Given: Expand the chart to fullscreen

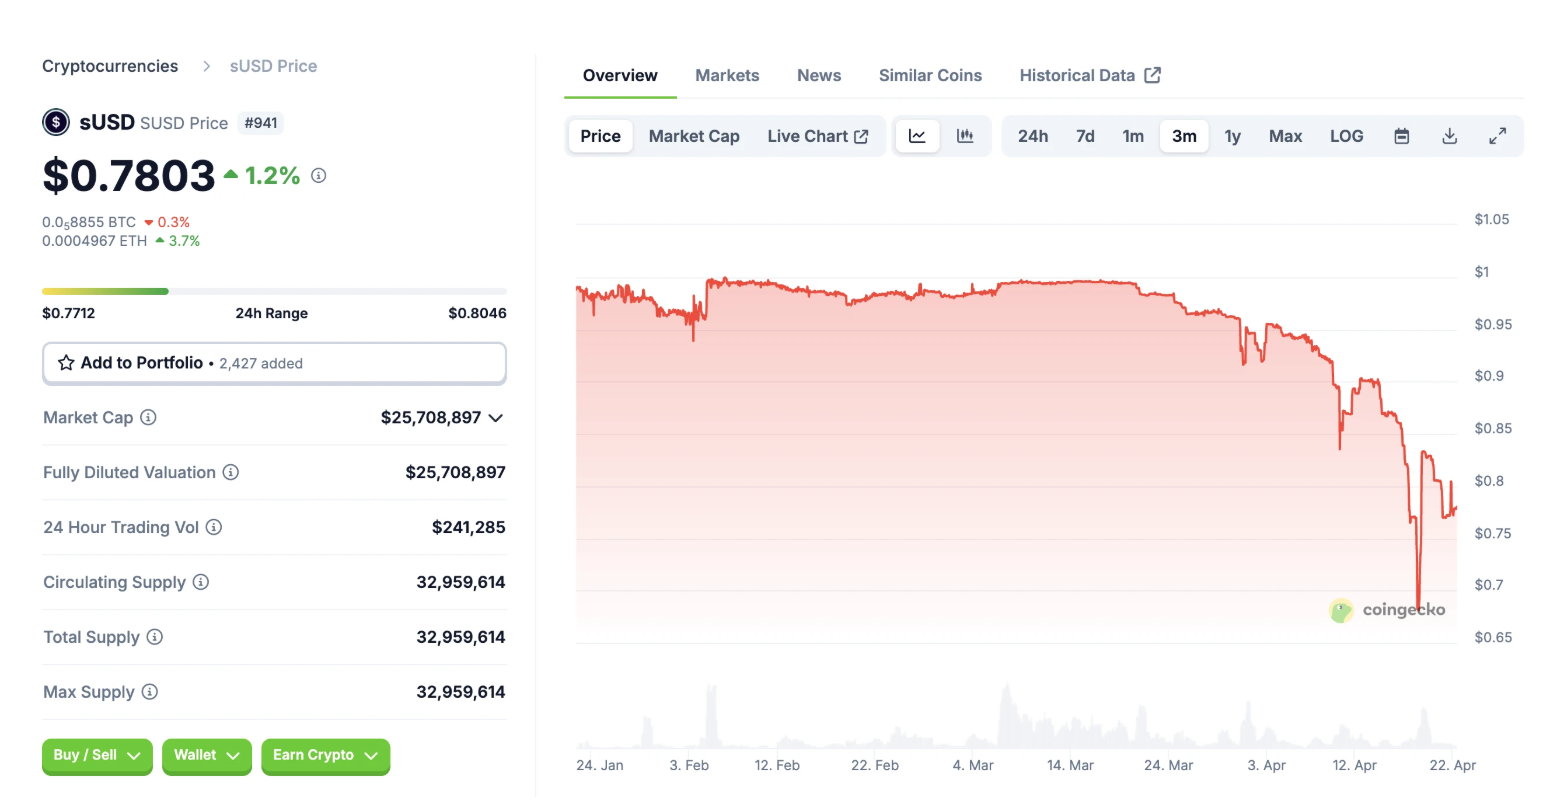Looking at the screenshot, I should coord(1498,136).
